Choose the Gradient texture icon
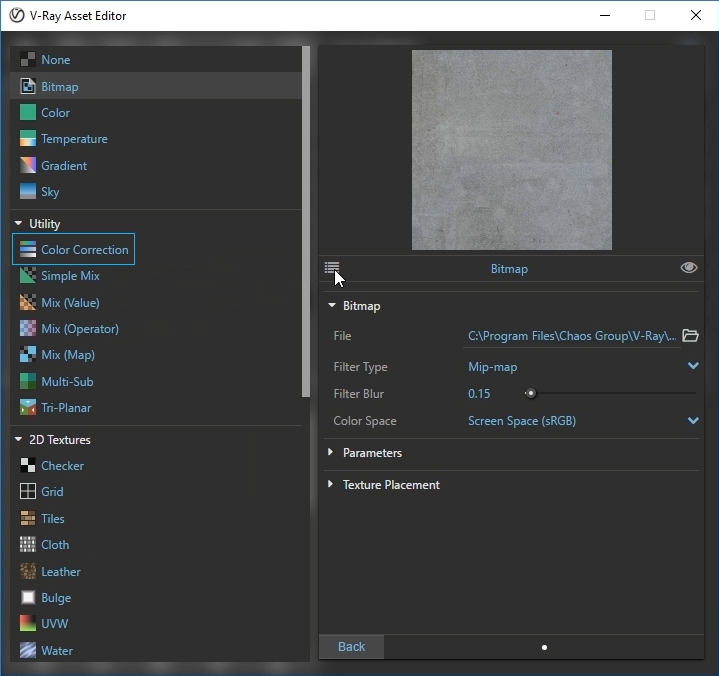Image resolution: width=719 pixels, height=676 pixels. [x=28, y=166]
